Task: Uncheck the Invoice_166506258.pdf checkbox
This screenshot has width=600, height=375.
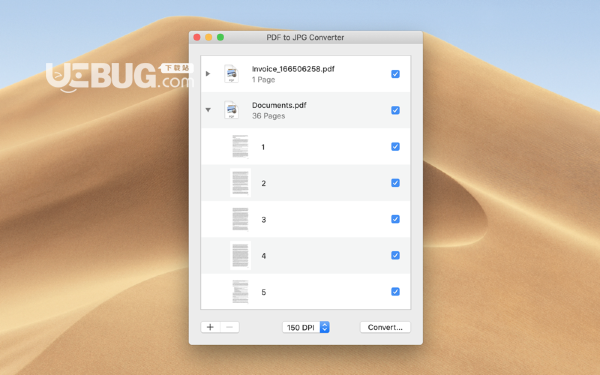Action: coord(395,74)
